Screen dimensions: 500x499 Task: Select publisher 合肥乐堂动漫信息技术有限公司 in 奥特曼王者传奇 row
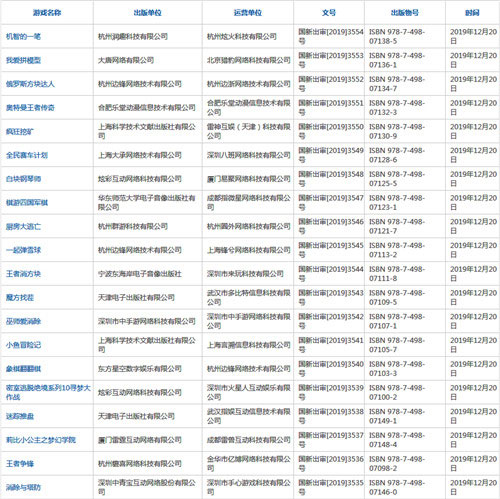tap(147, 108)
